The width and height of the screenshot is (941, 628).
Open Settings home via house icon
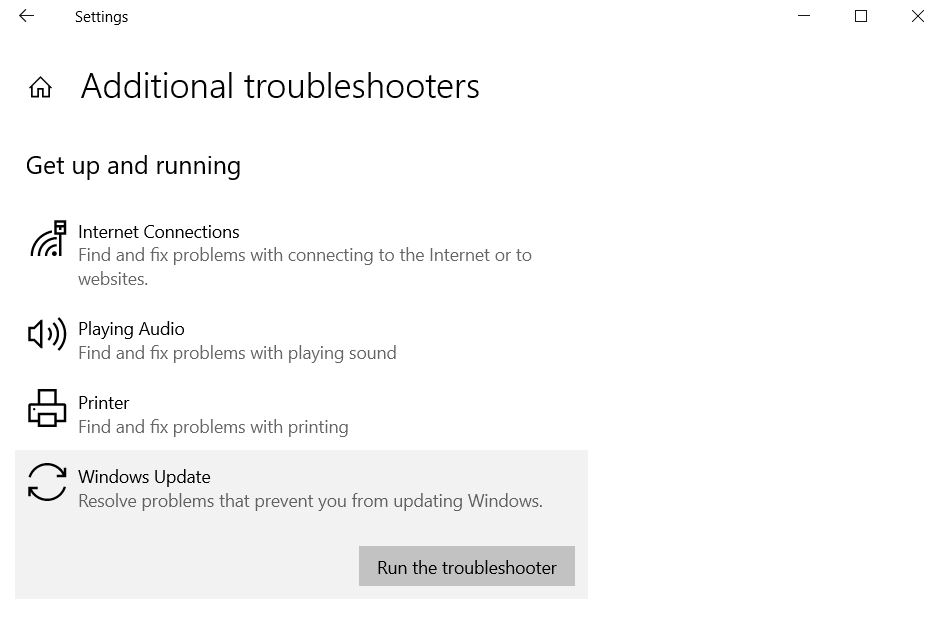pos(40,87)
